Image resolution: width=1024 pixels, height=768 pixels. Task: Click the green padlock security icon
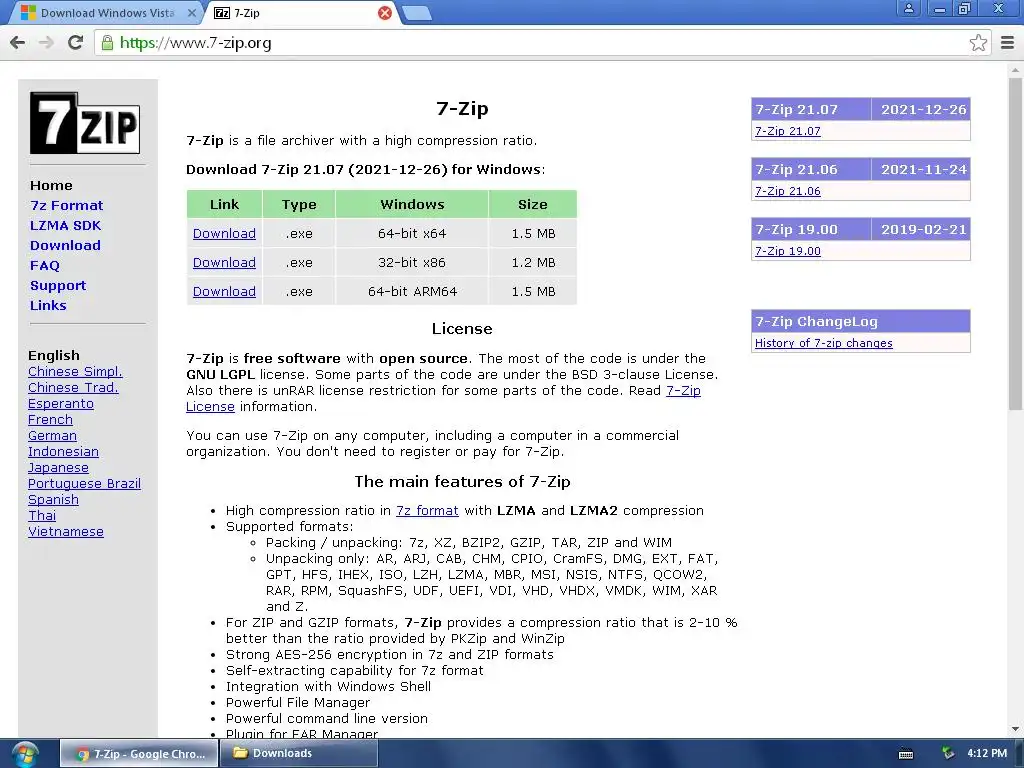coord(108,42)
